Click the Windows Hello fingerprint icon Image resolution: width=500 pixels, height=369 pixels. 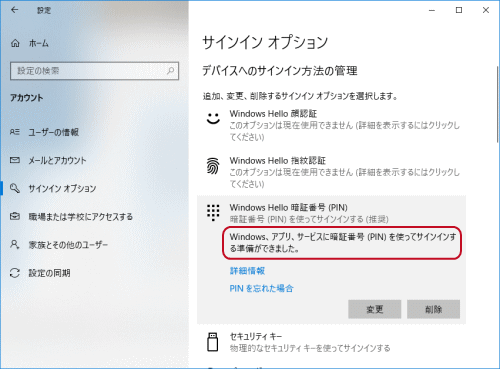[x=213, y=166]
